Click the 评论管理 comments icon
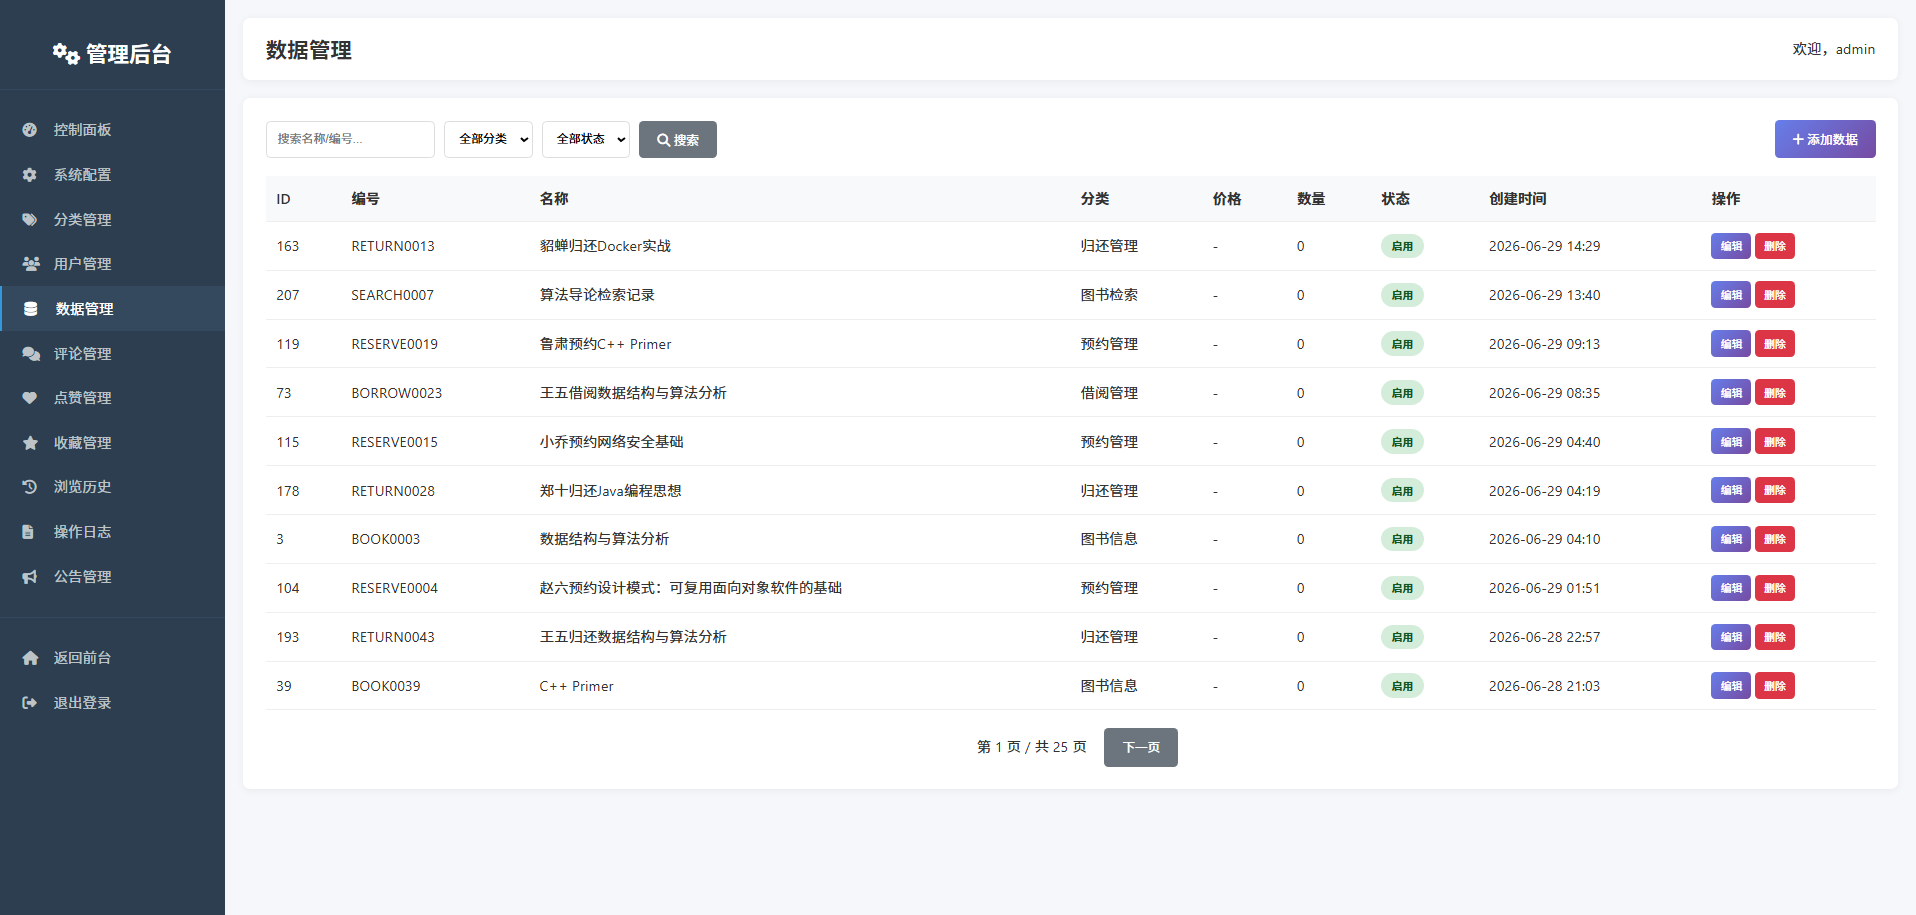The height and width of the screenshot is (915, 1916). pyautogui.click(x=31, y=354)
